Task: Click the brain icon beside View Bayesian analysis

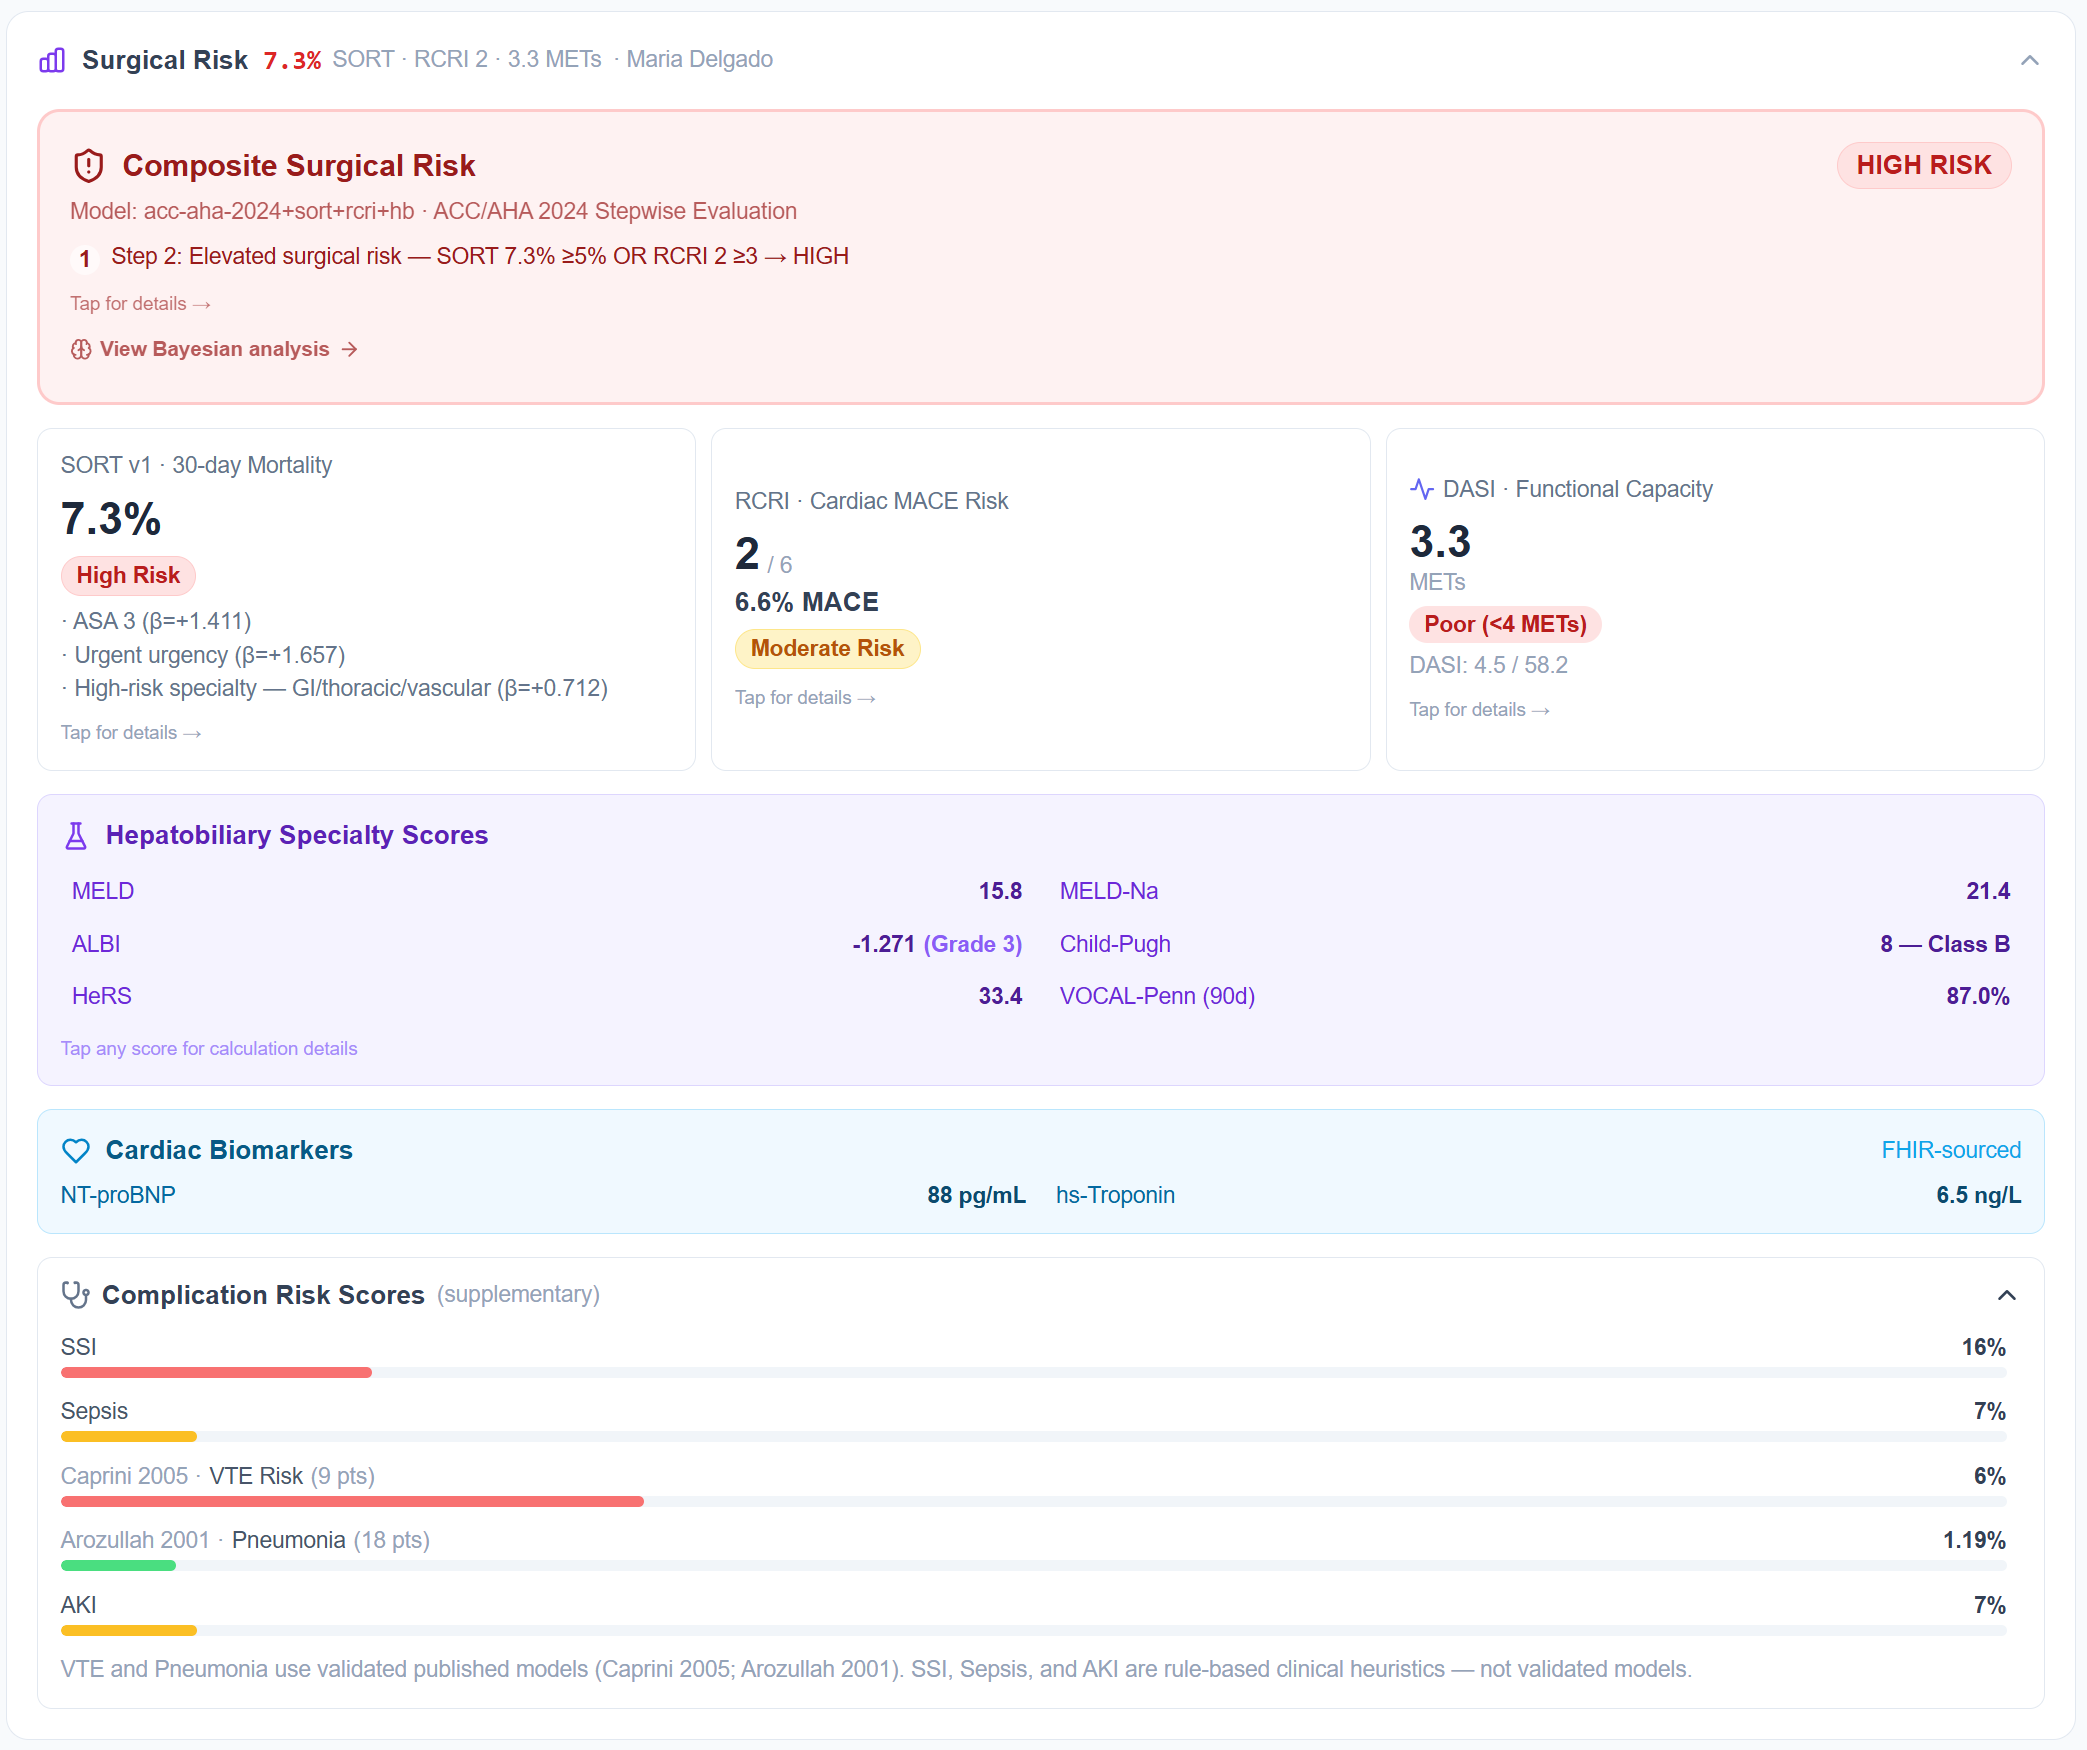Action: tap(81, 349)
